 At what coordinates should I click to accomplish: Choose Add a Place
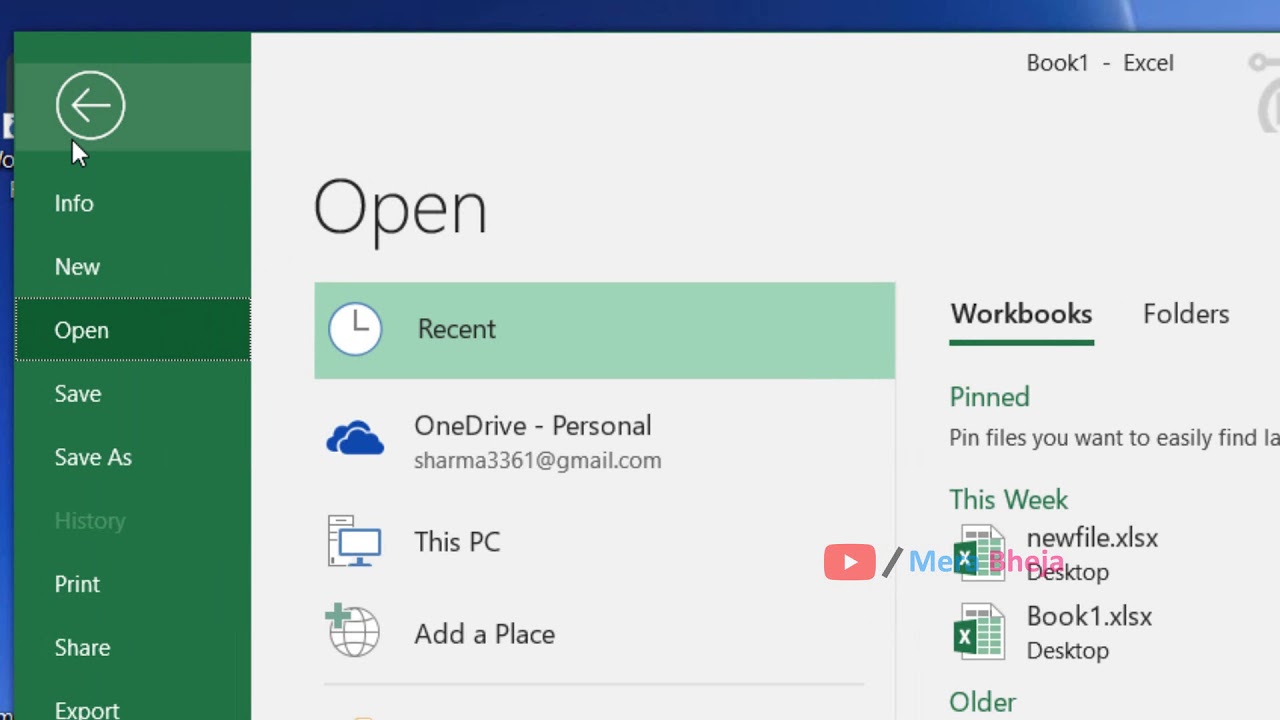point(484,634)
